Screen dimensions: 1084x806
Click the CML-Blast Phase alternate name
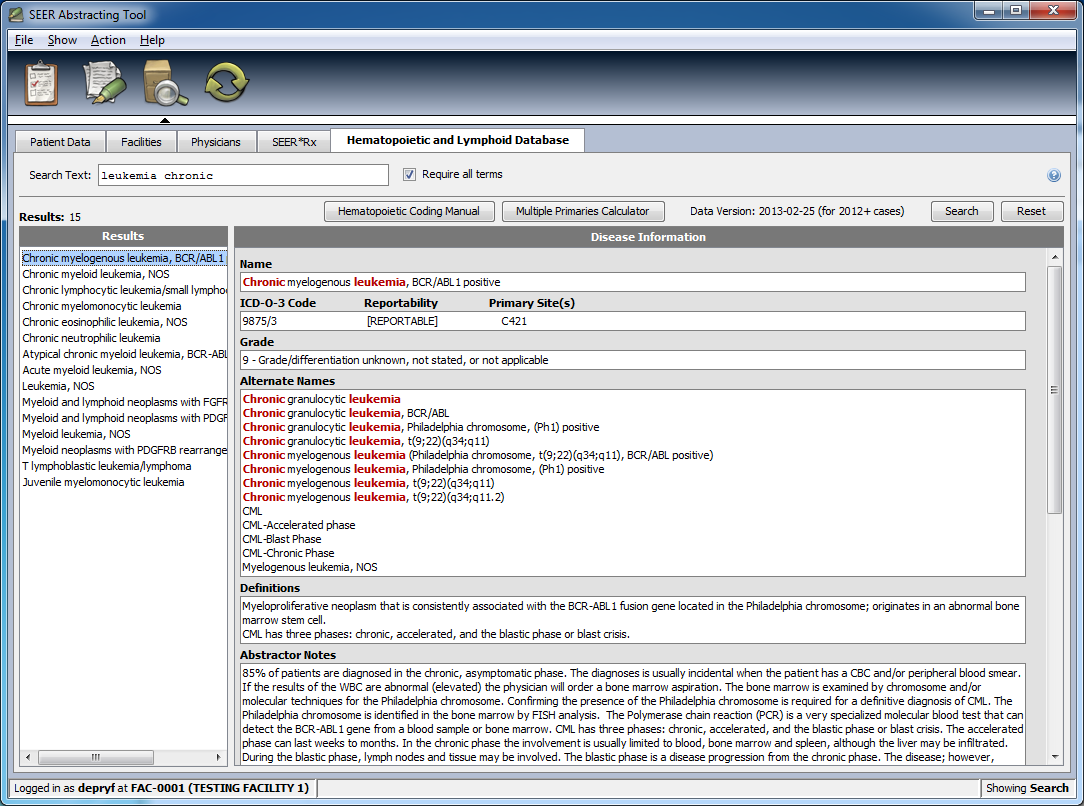(281, 539)
